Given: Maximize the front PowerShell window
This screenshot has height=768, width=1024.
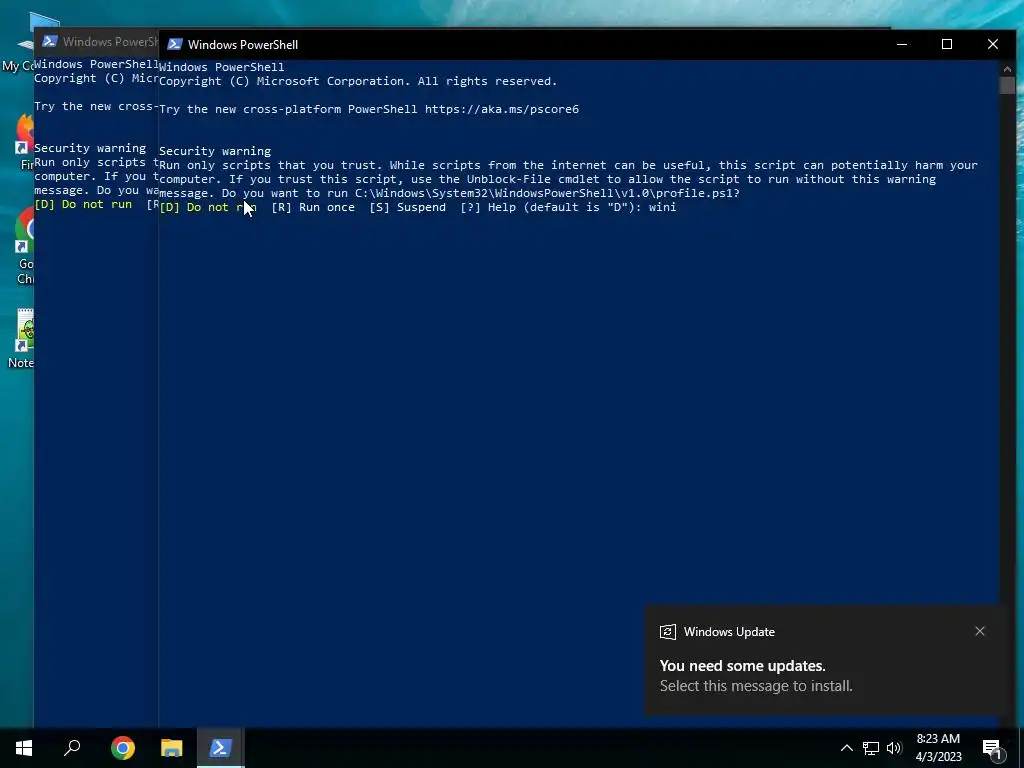Looking at the screenshot, I should click(x=947, y=44).
